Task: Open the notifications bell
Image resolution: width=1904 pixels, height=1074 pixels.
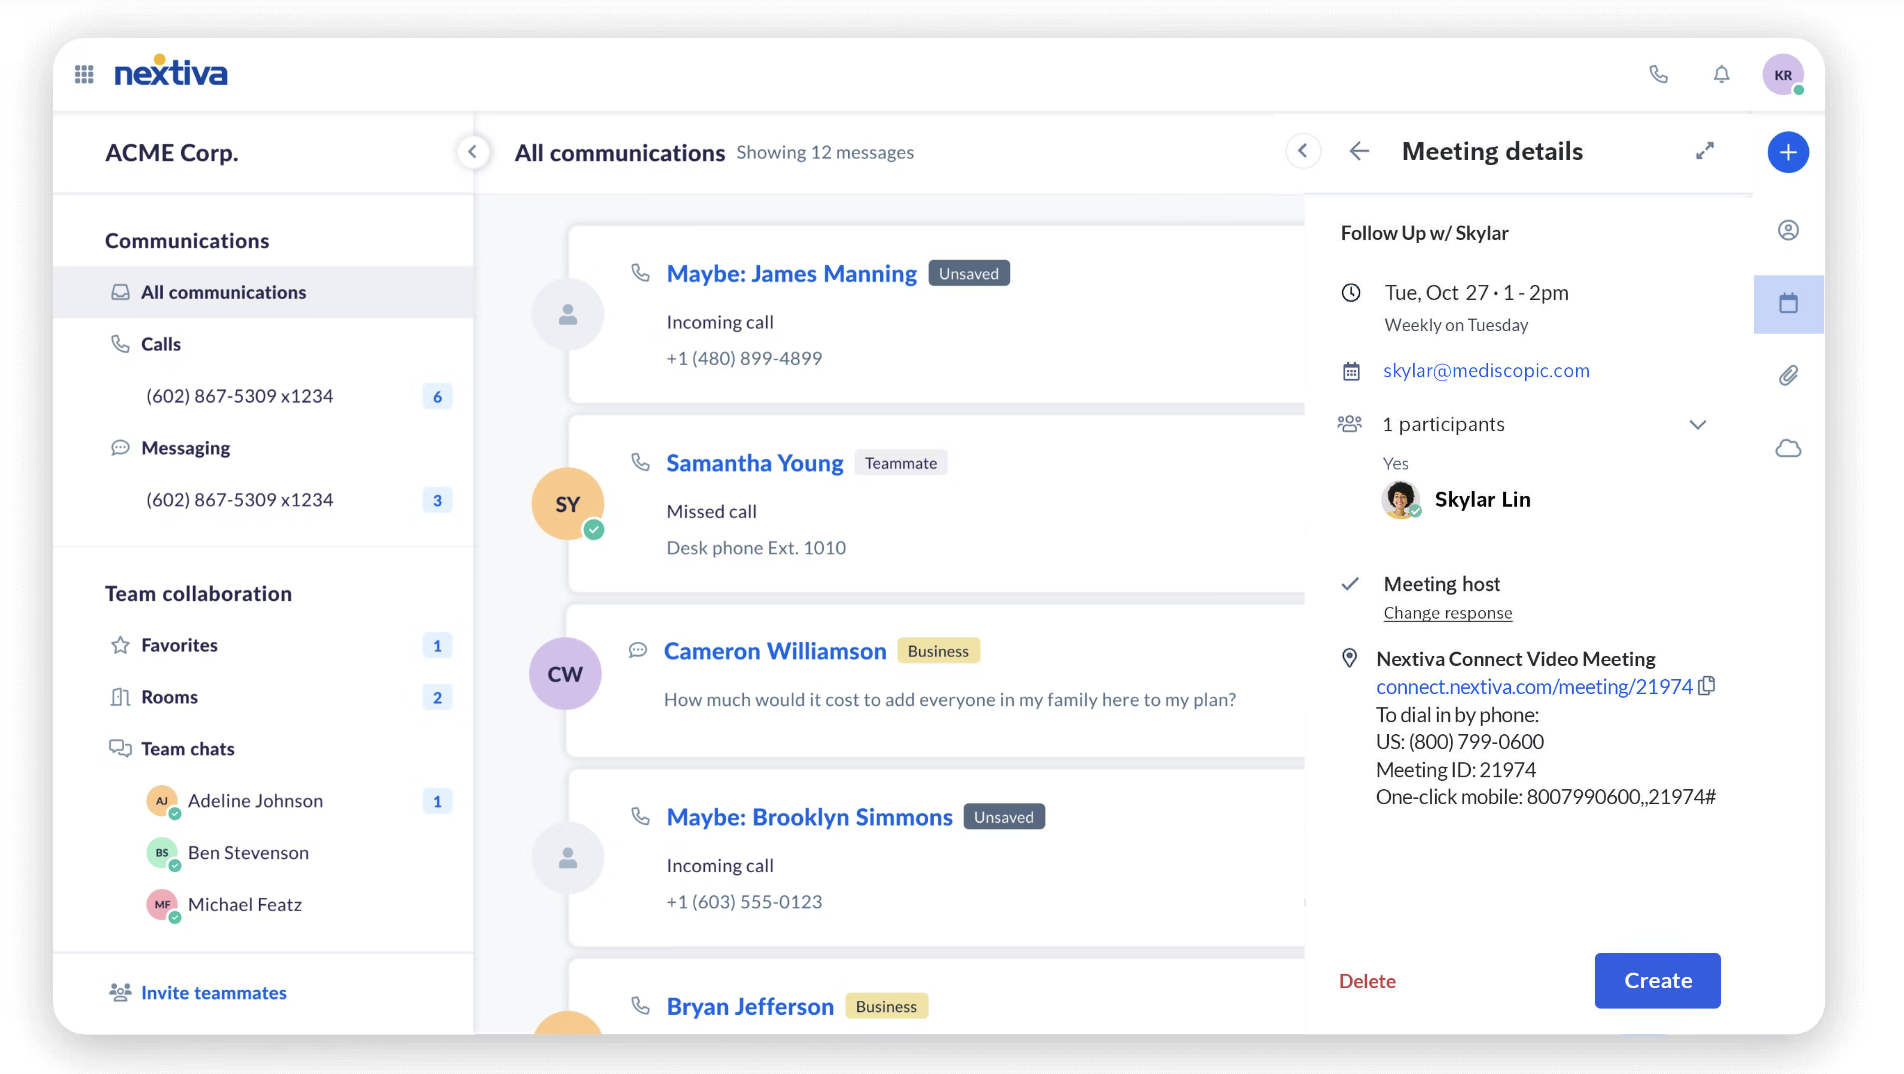Action: point(1721,74)
